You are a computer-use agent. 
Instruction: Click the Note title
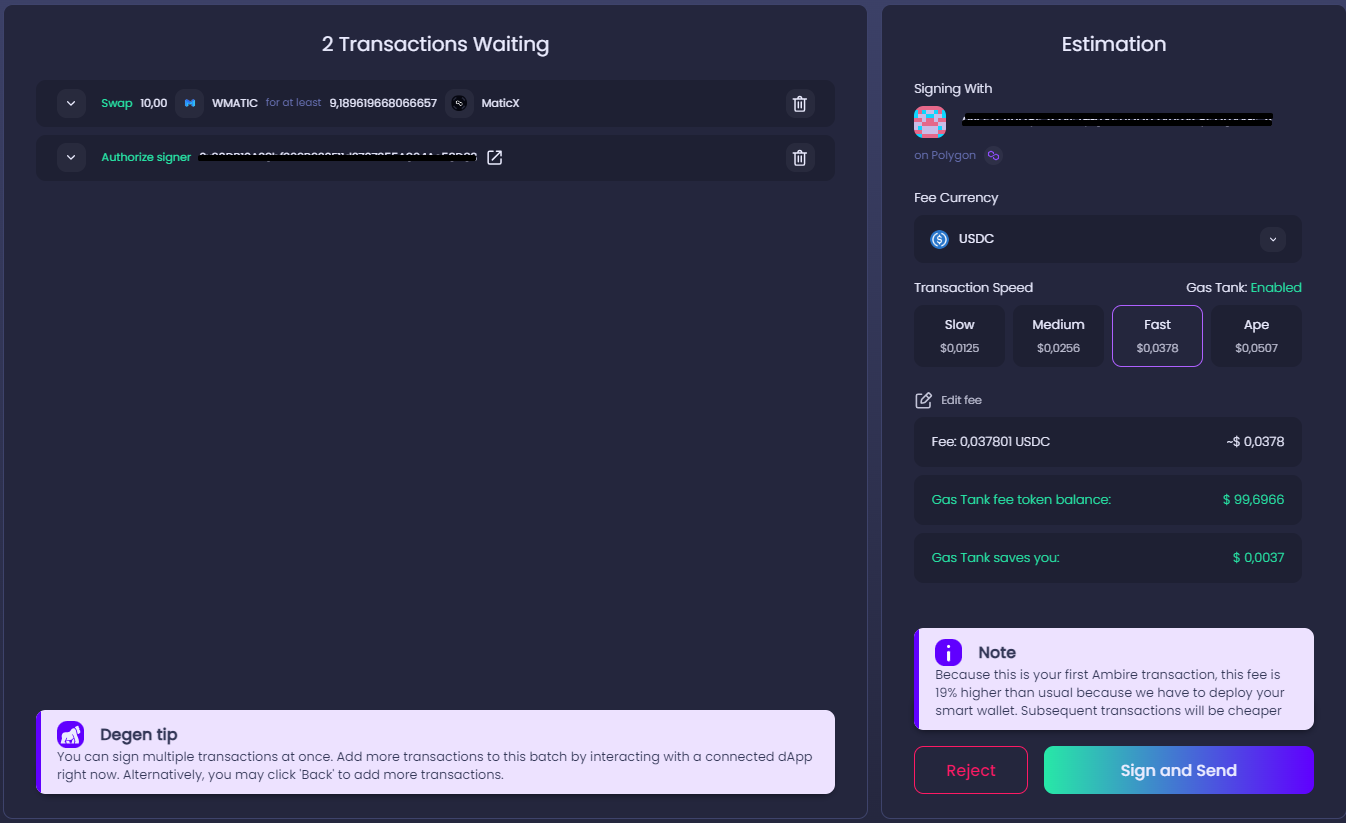[997, 652]
